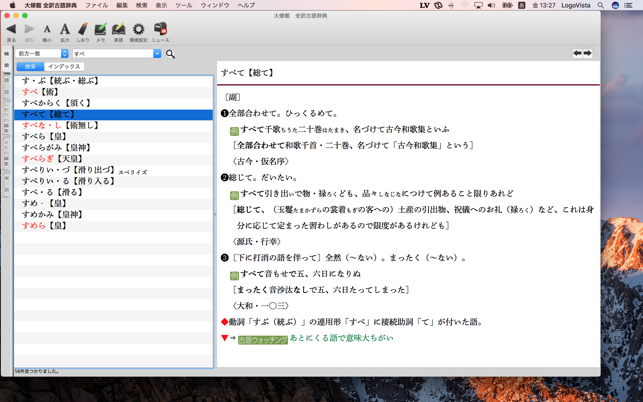Open the ウィンドウ menu
643x402 pixels.
pyautogui.click(x=215, y=5)
